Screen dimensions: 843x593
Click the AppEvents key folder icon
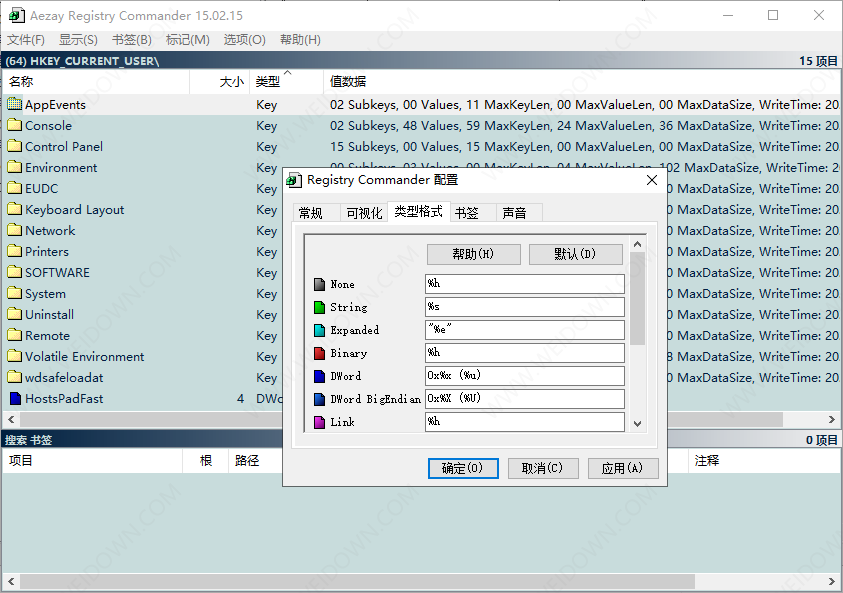(15, 104)
